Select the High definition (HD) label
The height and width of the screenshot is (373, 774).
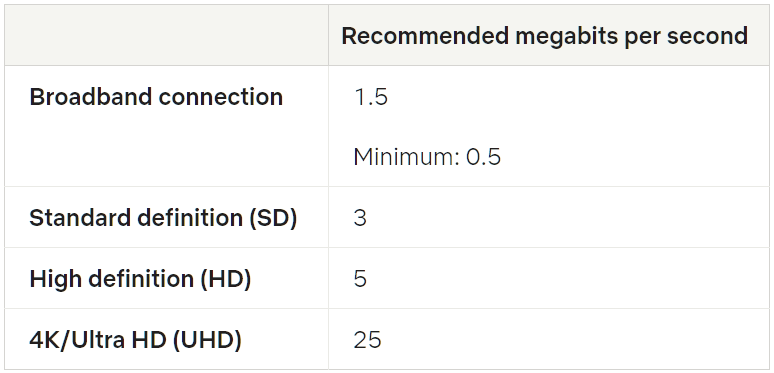coord(140,279)
